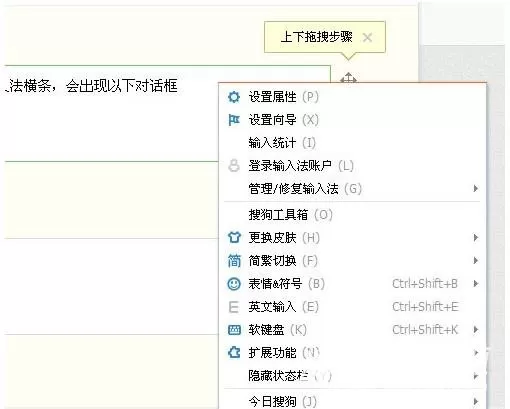Open 设置属性 (P) menu entry
The width and height of the screenshot is (510, 409).
pos(353,97)
